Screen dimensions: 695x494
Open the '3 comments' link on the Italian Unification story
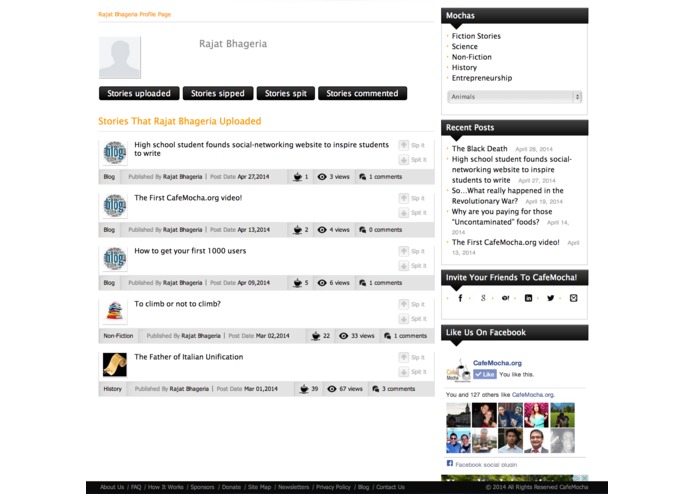(398, 389)
